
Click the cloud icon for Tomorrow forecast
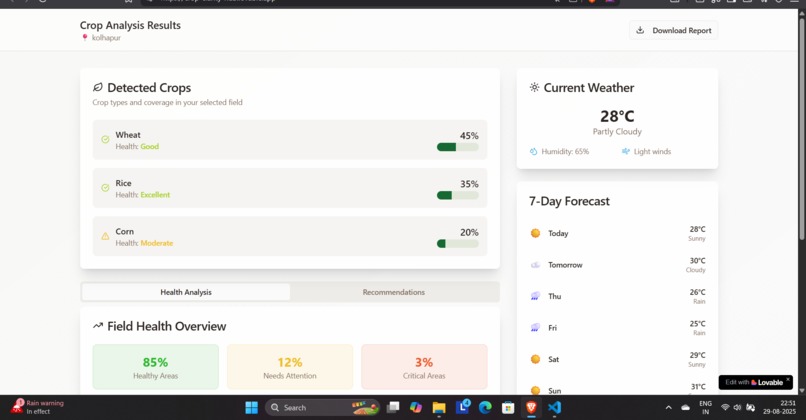[x=535, y=265]
